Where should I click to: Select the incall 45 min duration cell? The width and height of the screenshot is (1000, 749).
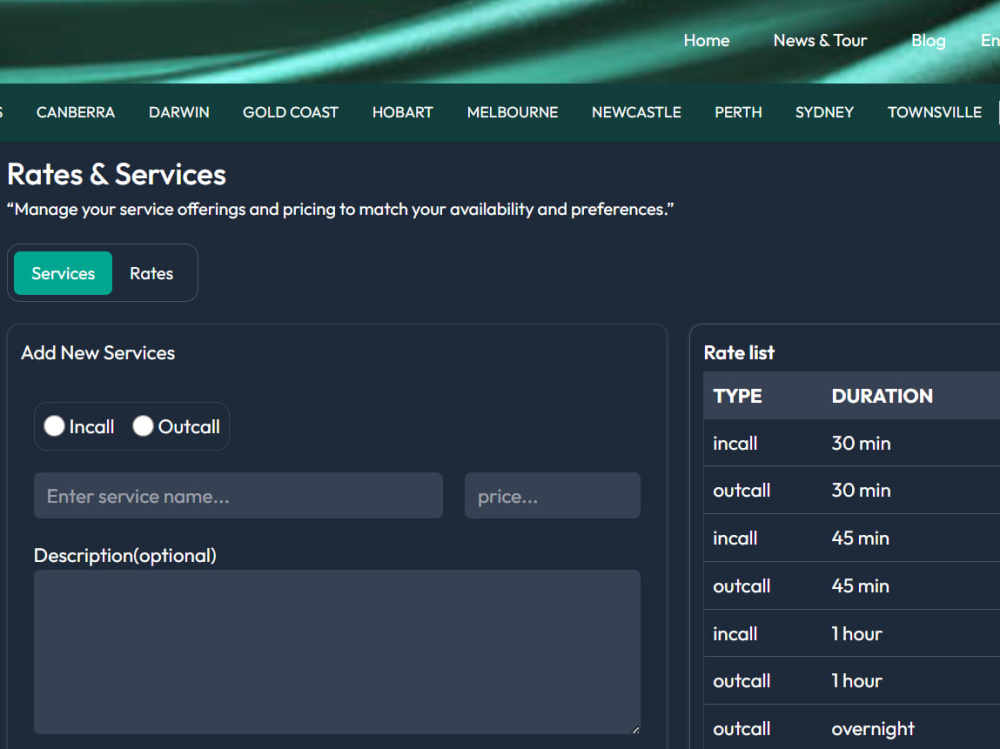860,538
